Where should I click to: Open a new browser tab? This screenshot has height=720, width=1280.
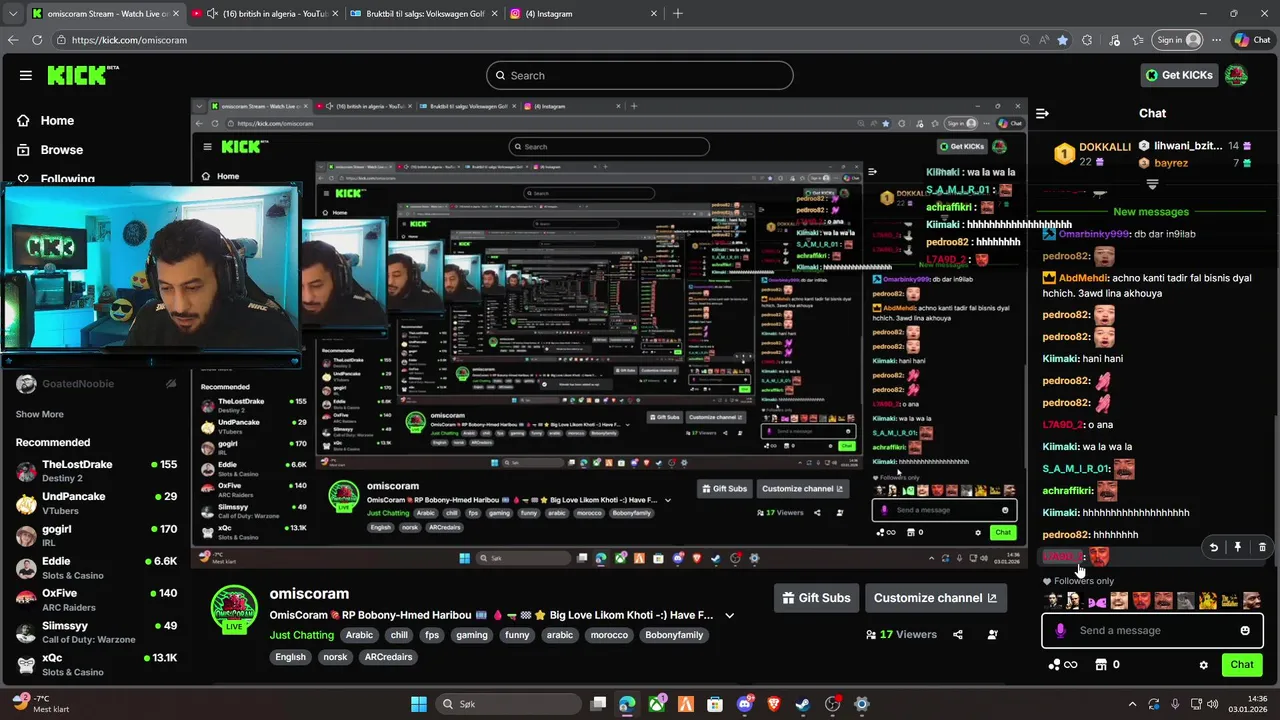click(x=678, y=14)
